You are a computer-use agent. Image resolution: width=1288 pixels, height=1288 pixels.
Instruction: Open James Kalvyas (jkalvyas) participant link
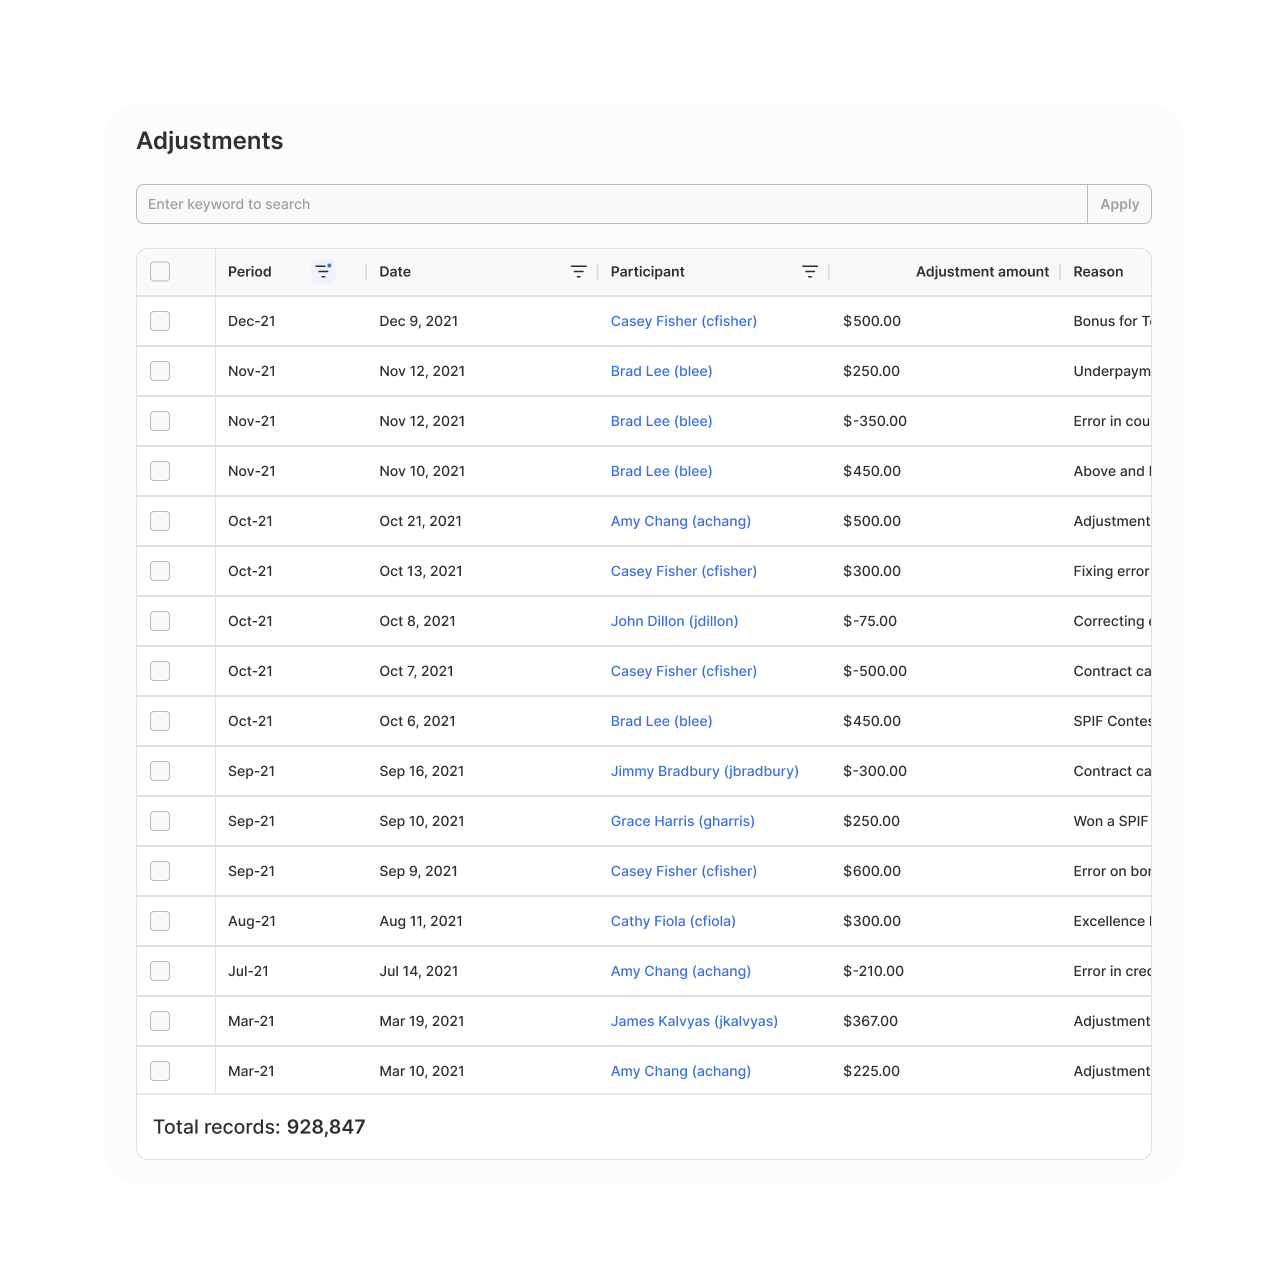(x=694, y=1021)
